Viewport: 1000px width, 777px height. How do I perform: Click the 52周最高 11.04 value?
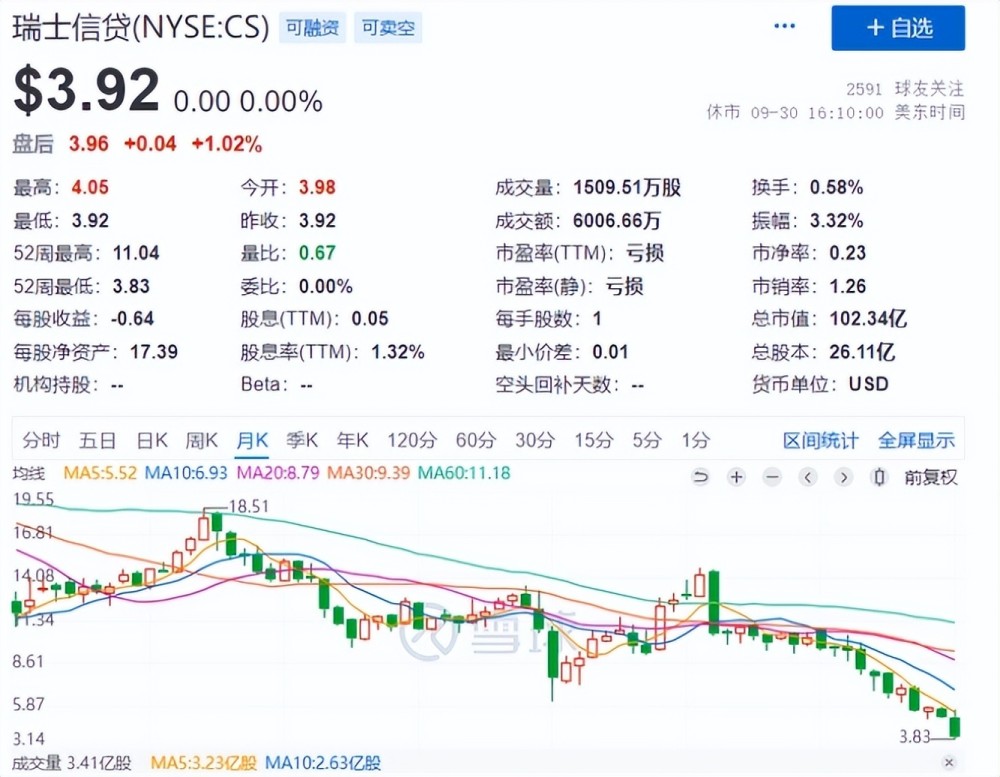tap(136, 253)
